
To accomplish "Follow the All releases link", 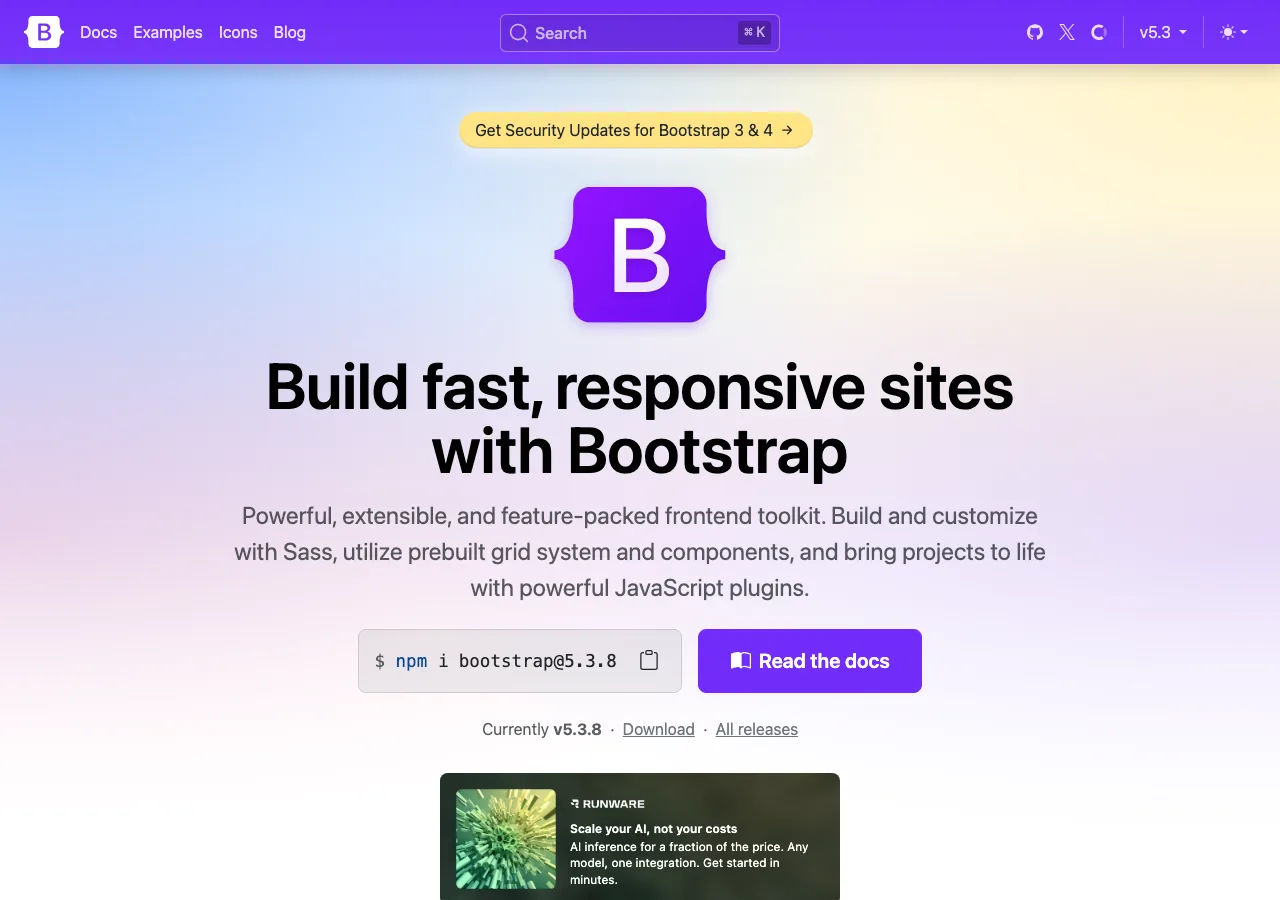I will 757,729.
